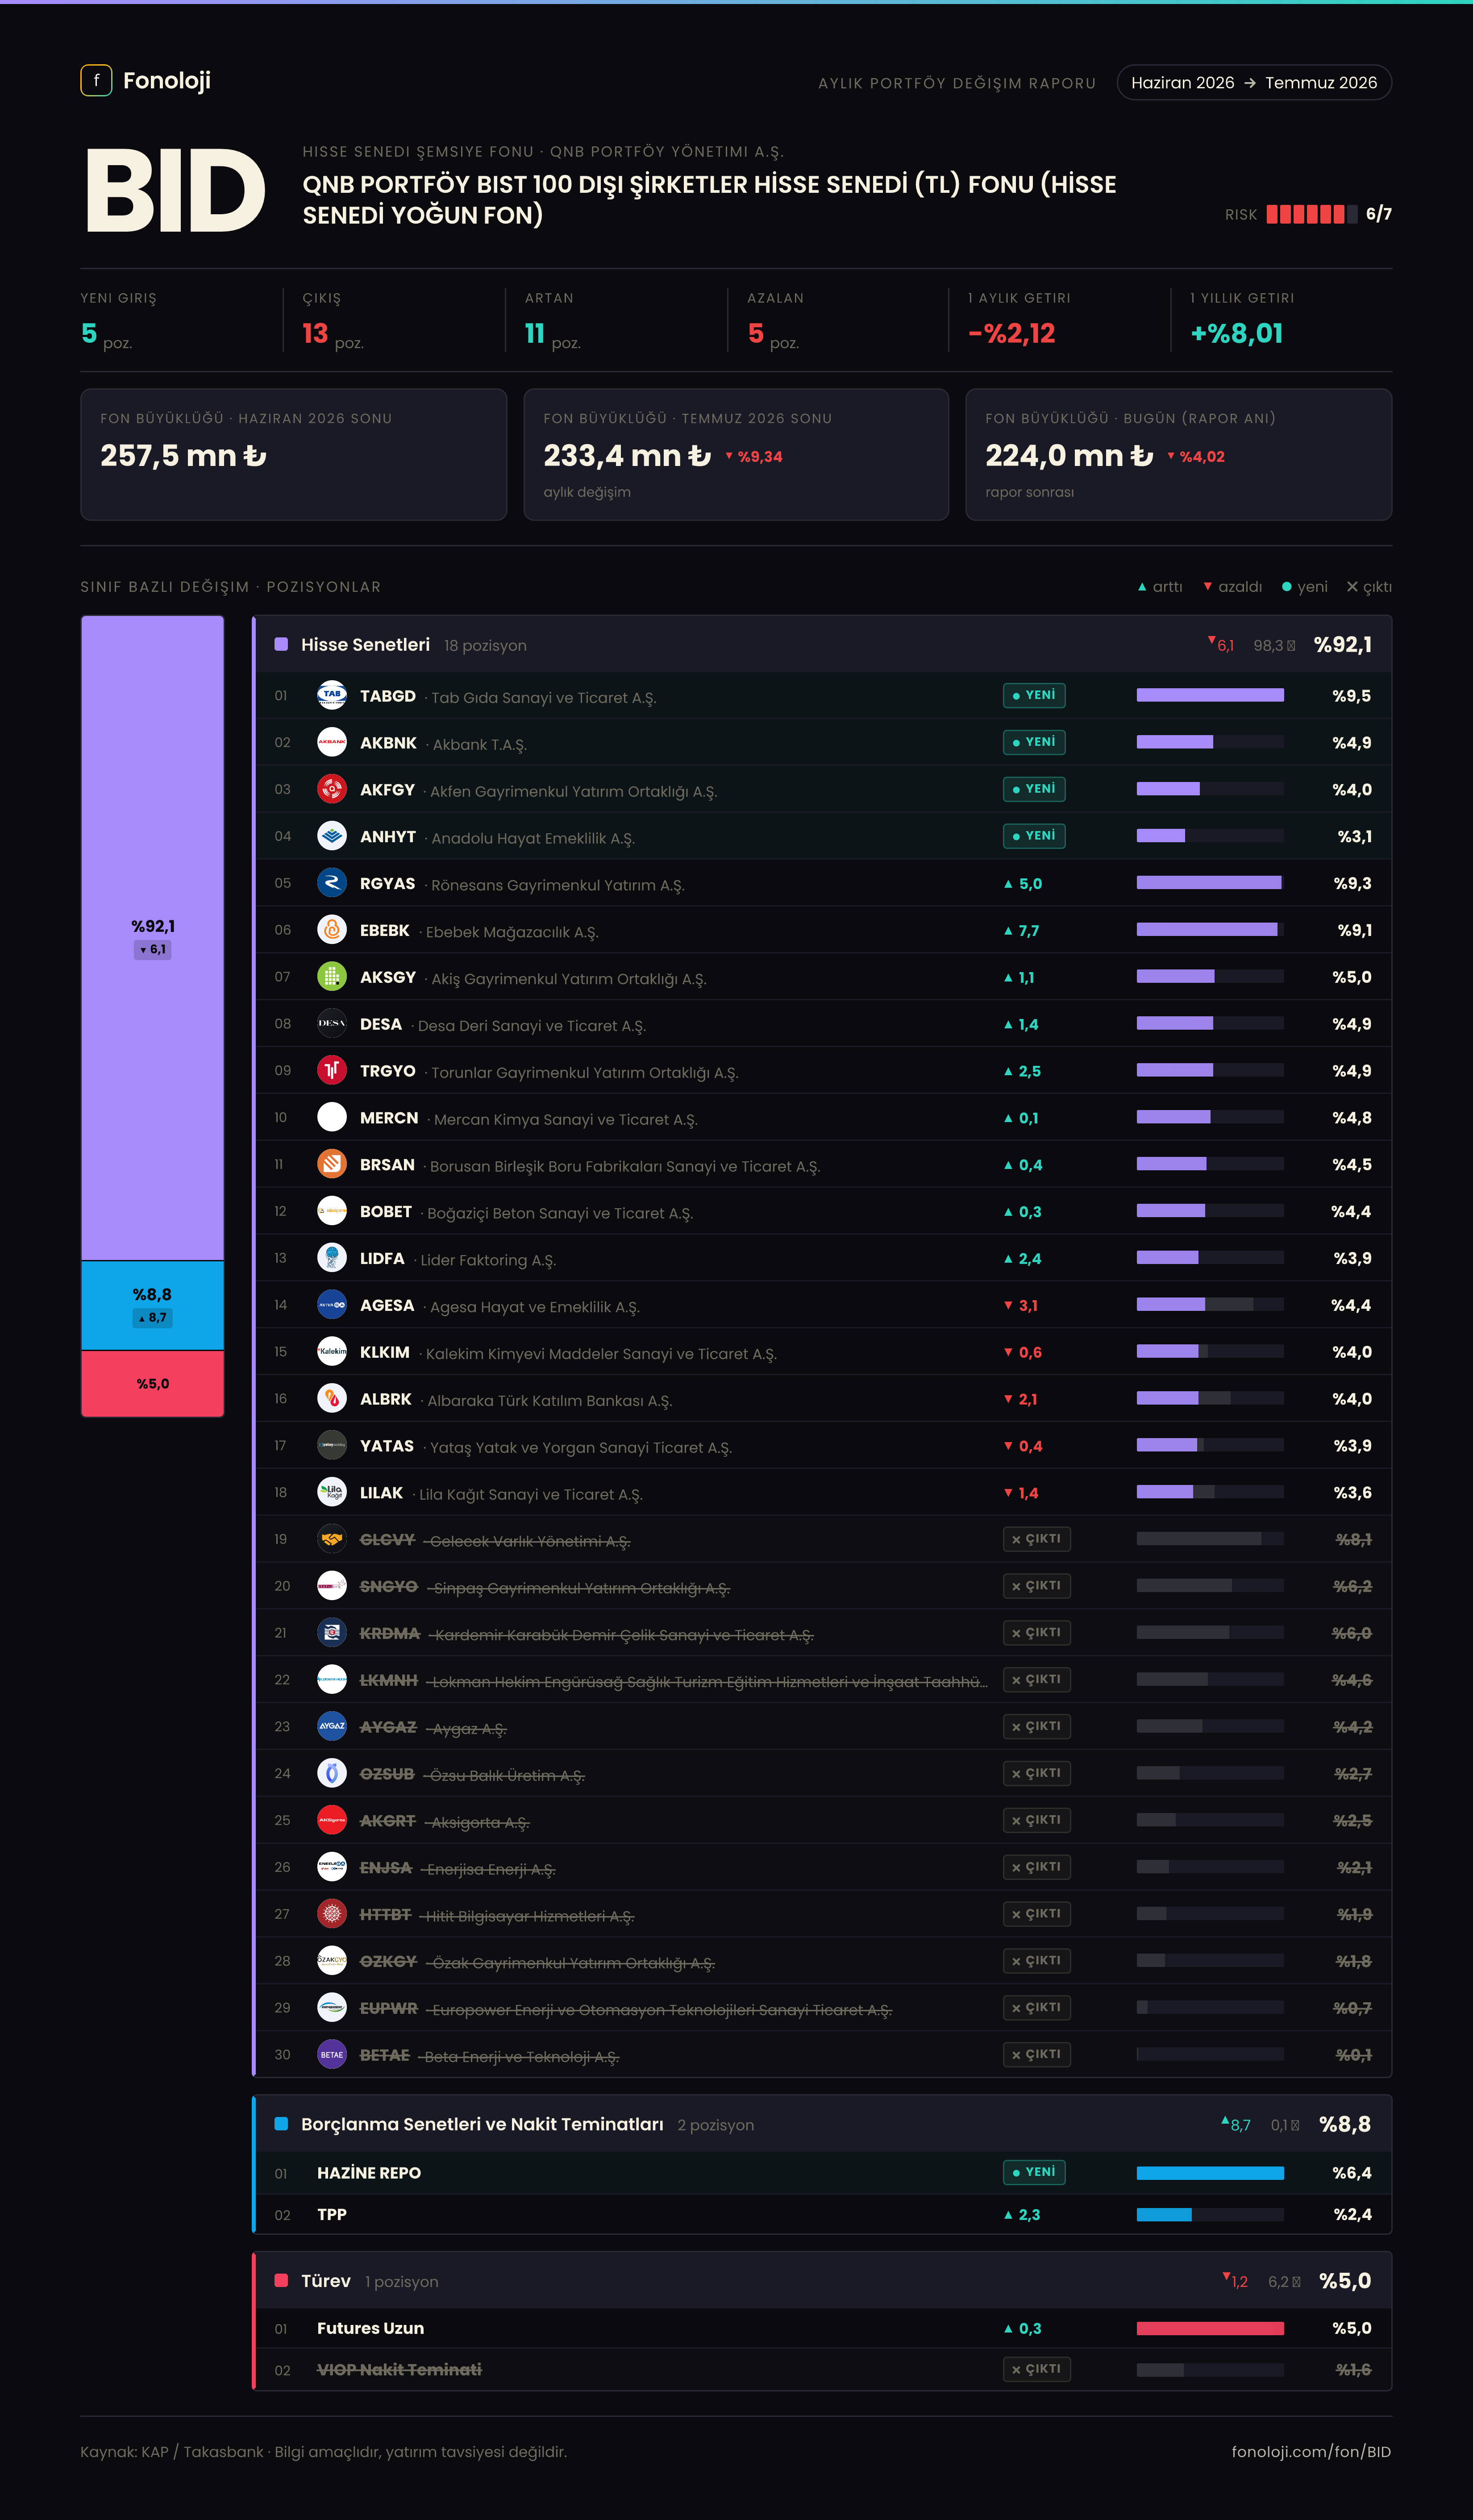Click the YENİ badge on TABGD row

tap(1034, 695)
